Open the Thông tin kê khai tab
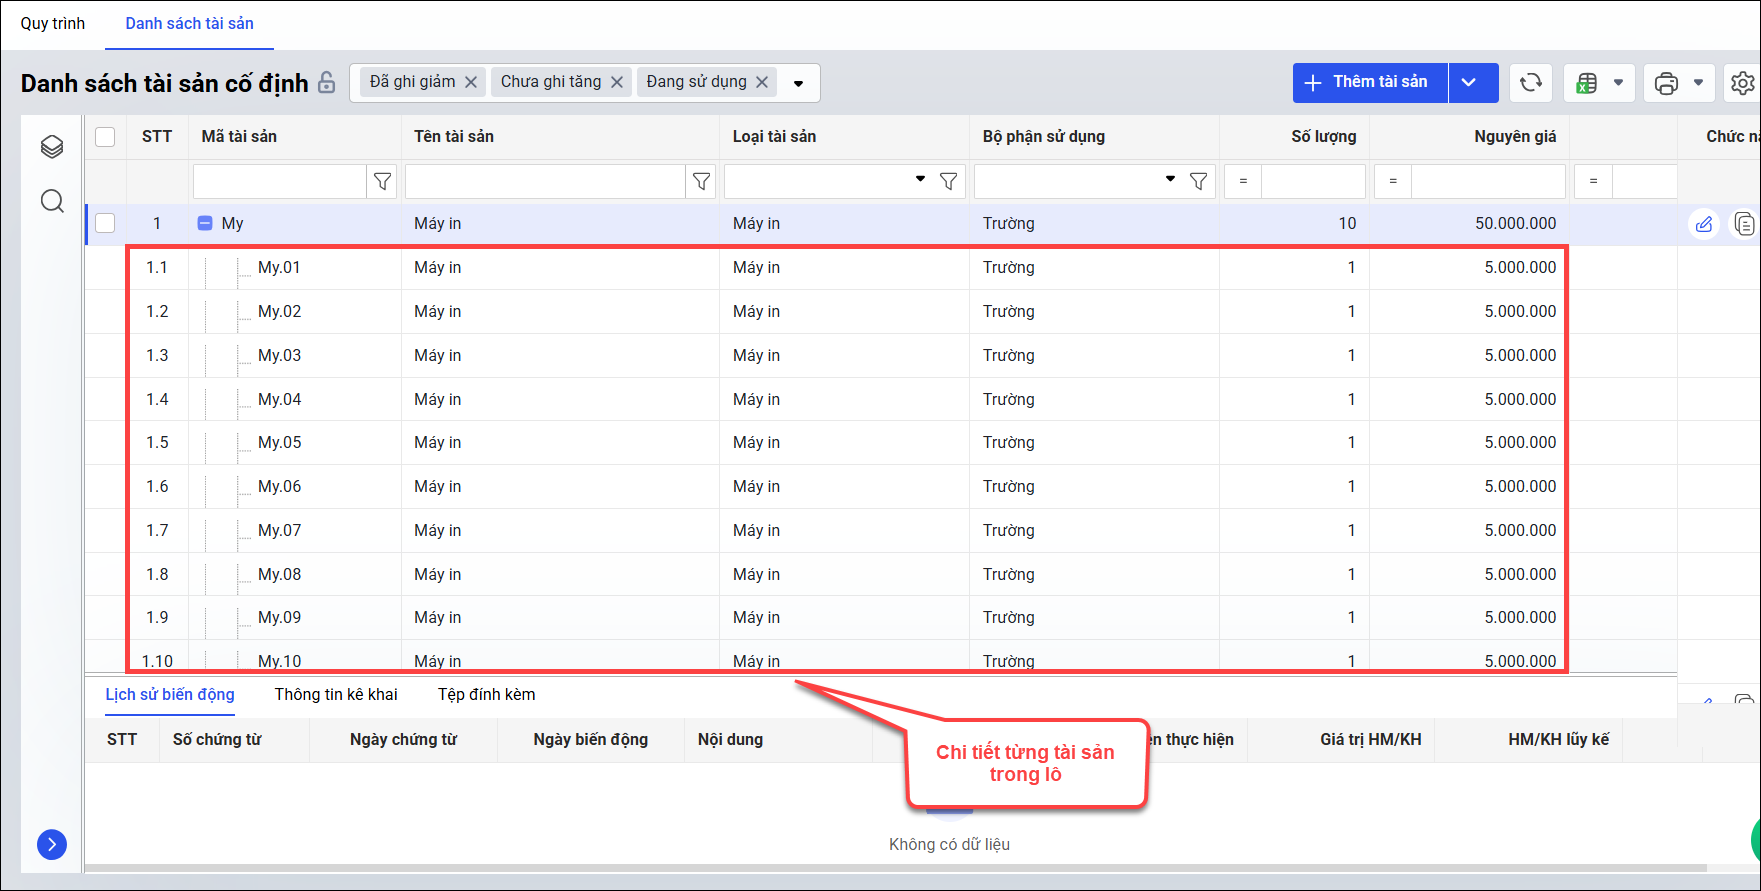 336,694
